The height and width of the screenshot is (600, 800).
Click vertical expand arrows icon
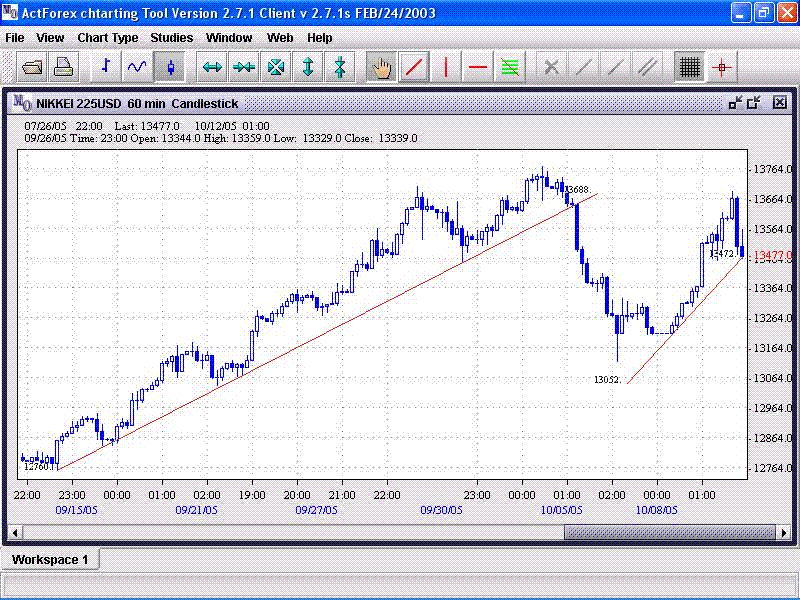308,67
